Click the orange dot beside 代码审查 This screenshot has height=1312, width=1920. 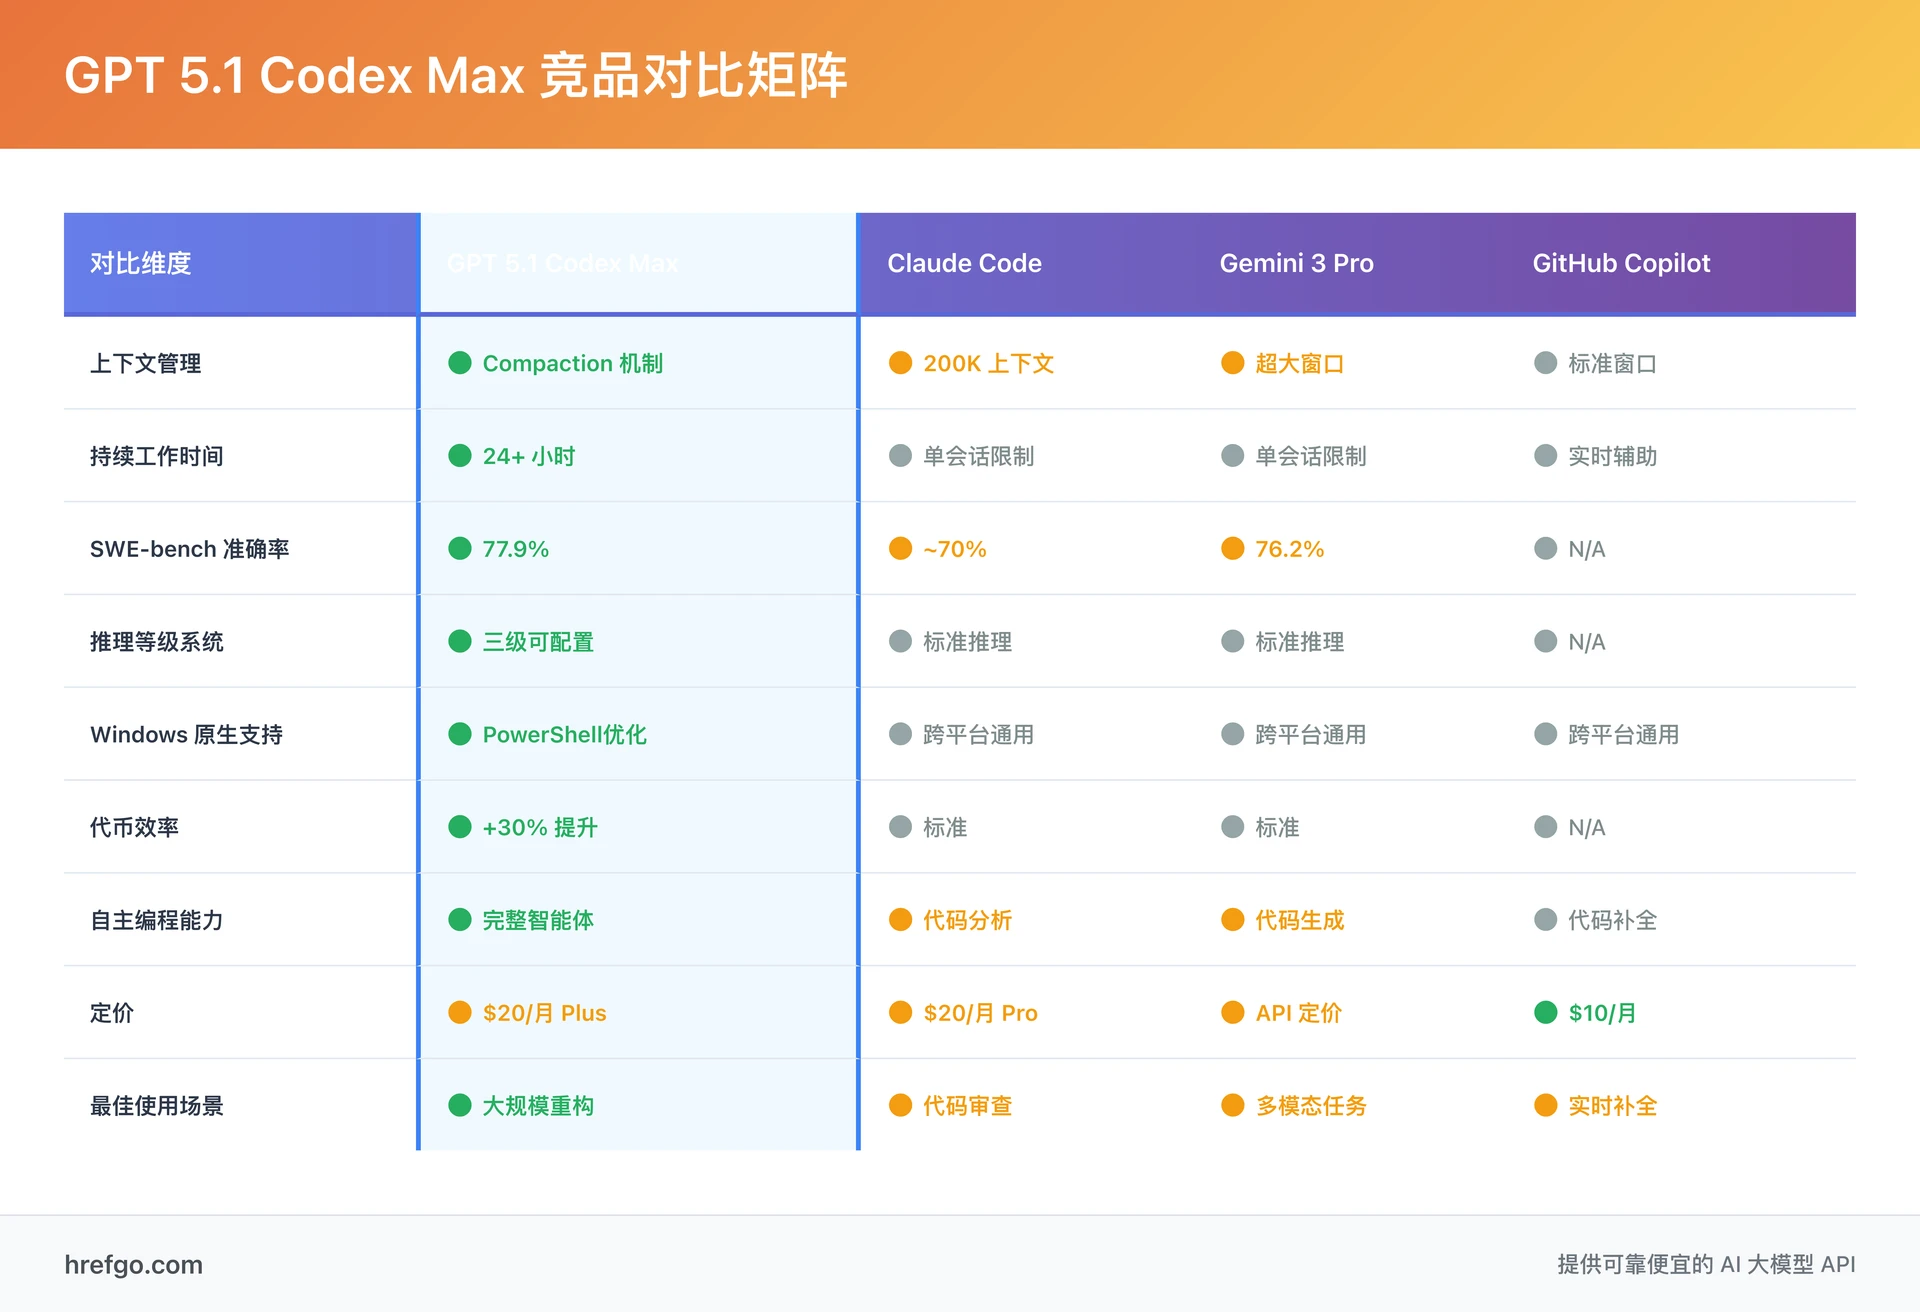[x=901, y=1105]
